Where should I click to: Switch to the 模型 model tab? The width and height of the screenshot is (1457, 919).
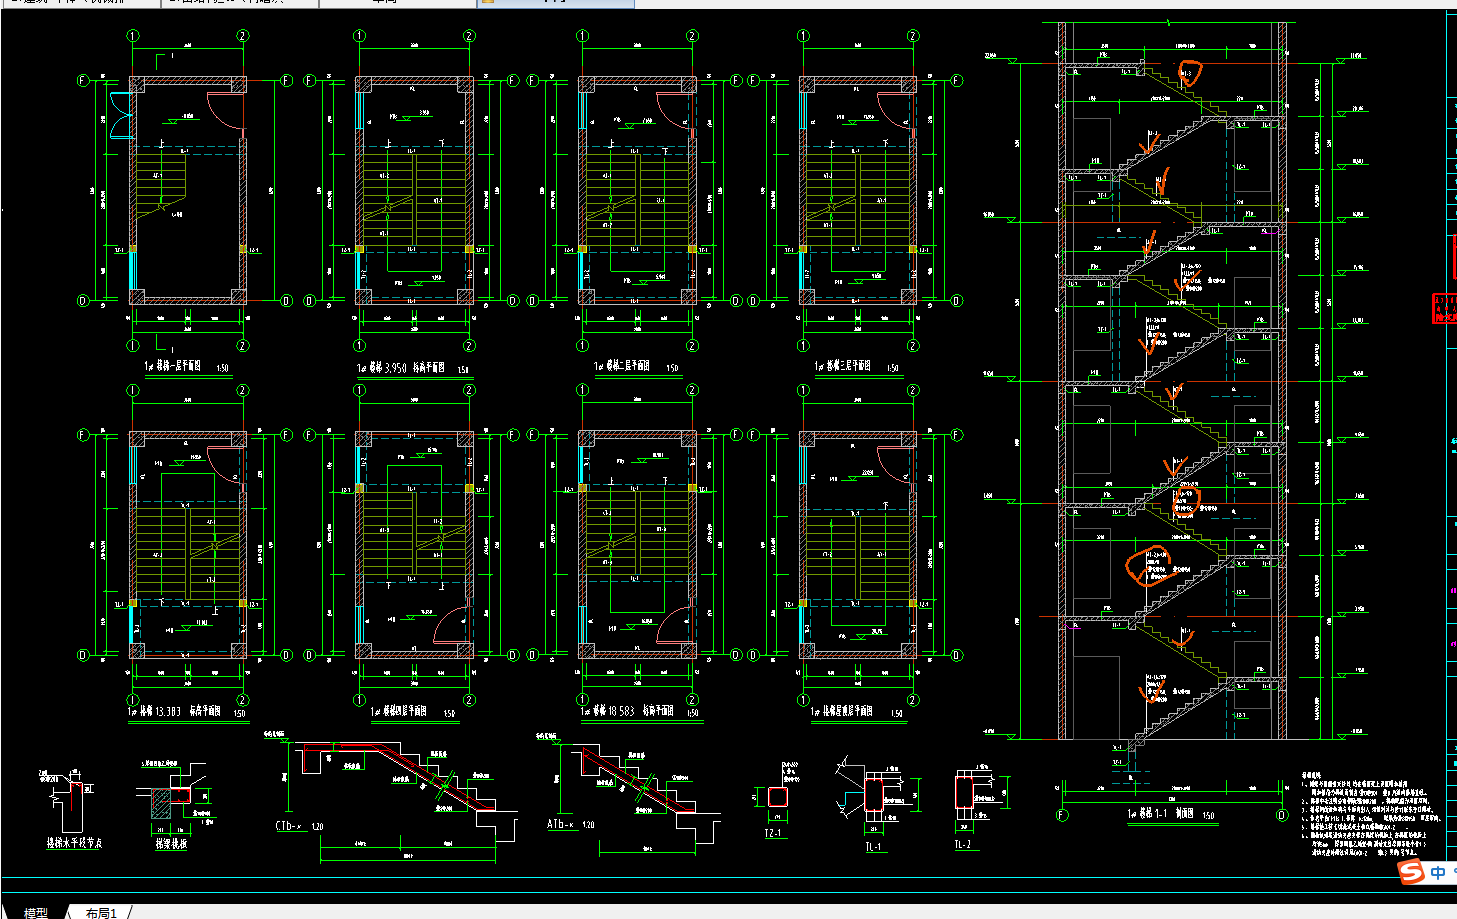tap(36, 912)
